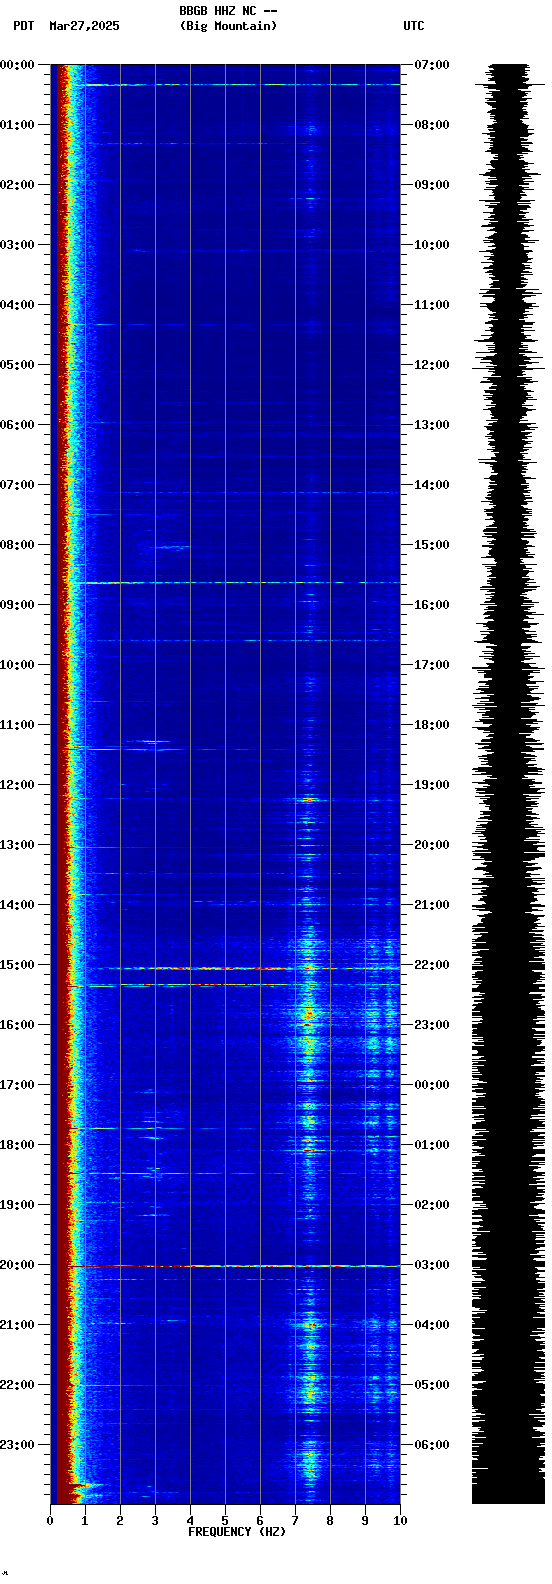
Task: Click the 'PDT' timezone label
Action: coord(24,26)
